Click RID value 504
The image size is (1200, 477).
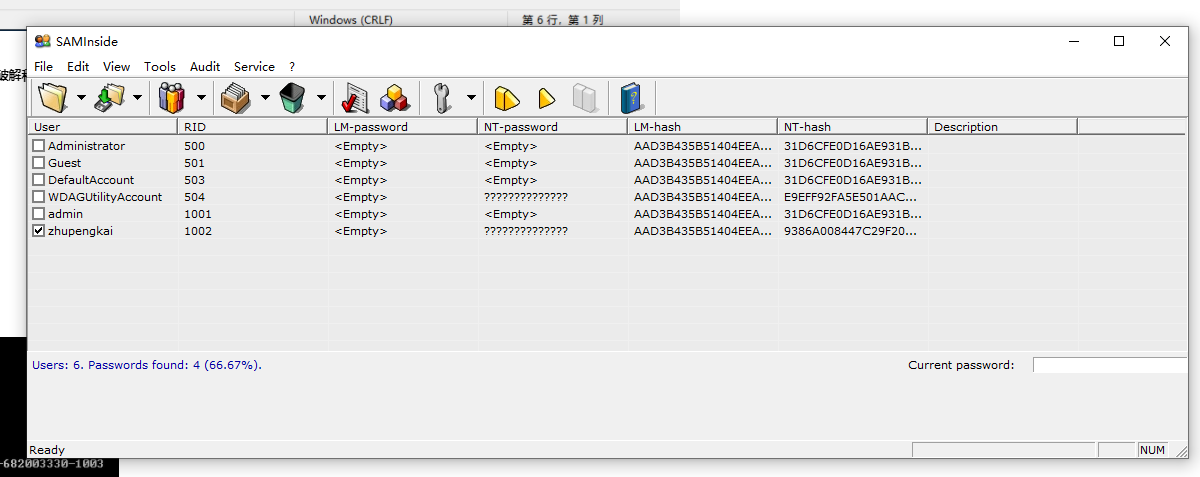coord(194,197)
